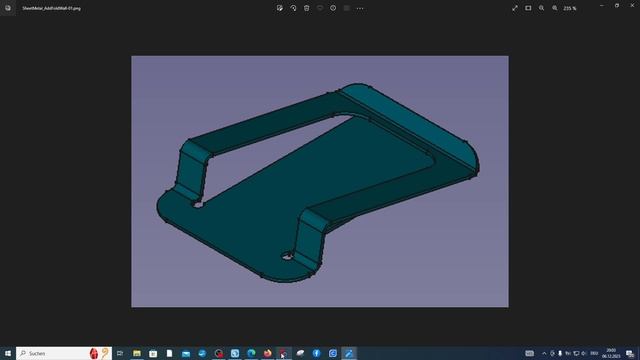Viewport: 640px width, 360px height.
Task: Click the 235 % zoom level value
Action: (x=570, y=8)
